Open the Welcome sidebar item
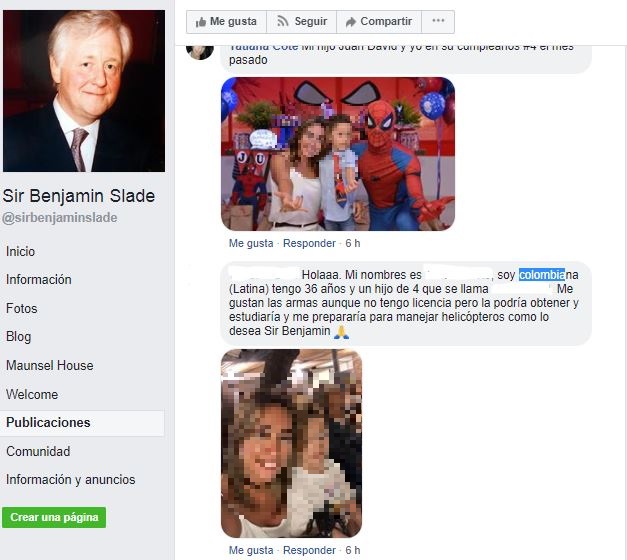The height and width of the screenshot is (560, 627). (32, 394)
